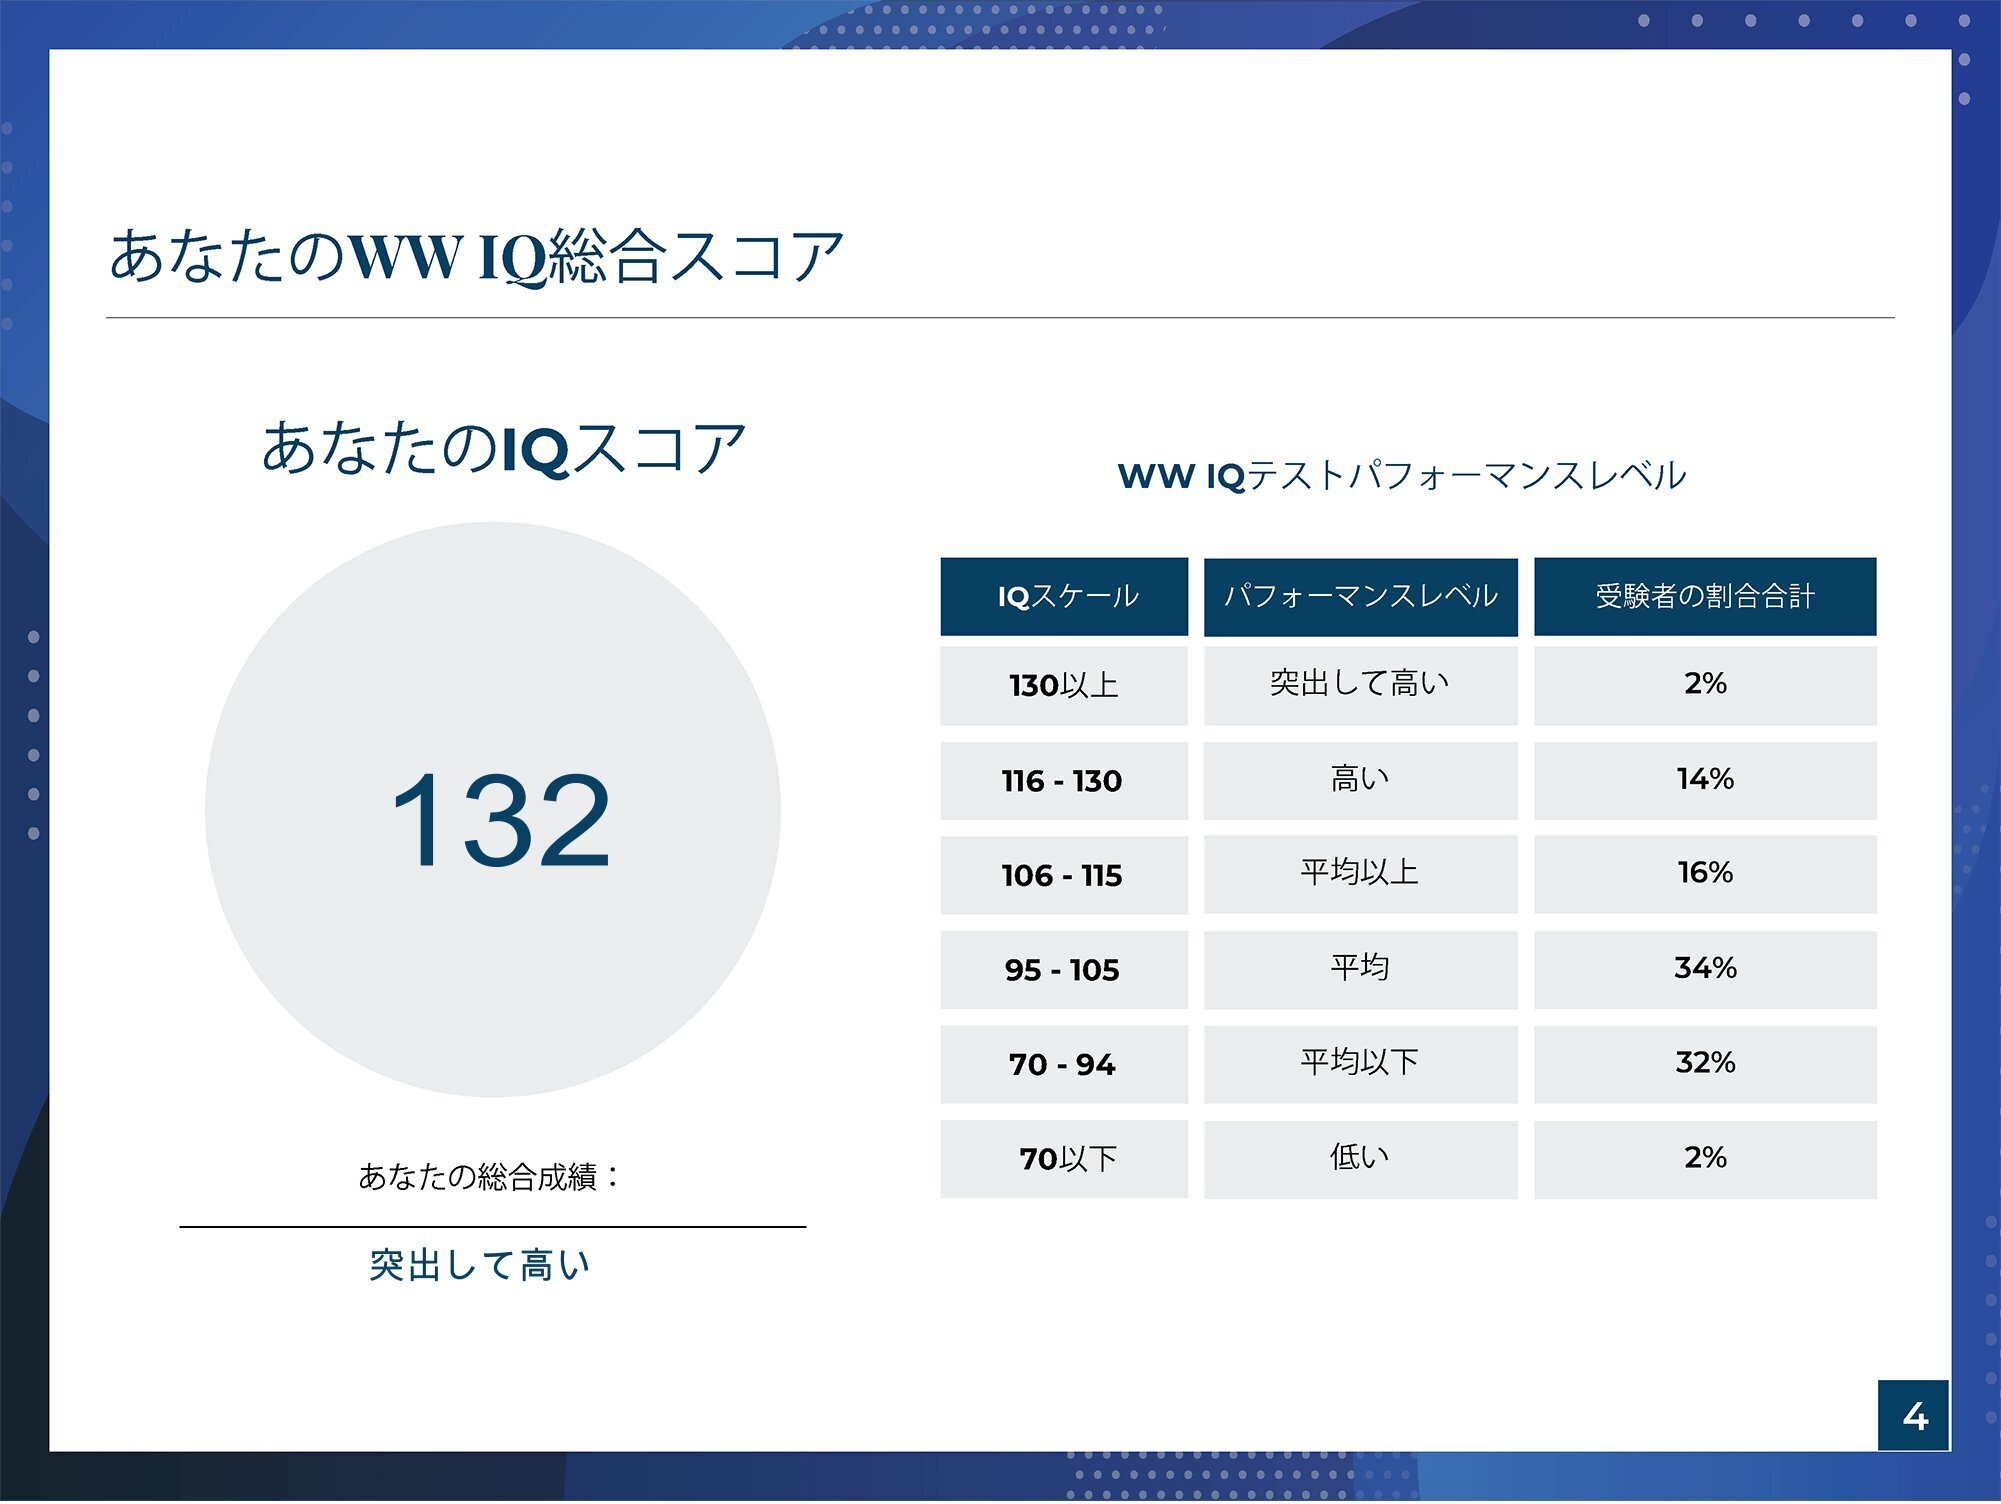Click the label あなたの総合成績：
Screen dimensions: 2001x1504
click(490, 1176)
